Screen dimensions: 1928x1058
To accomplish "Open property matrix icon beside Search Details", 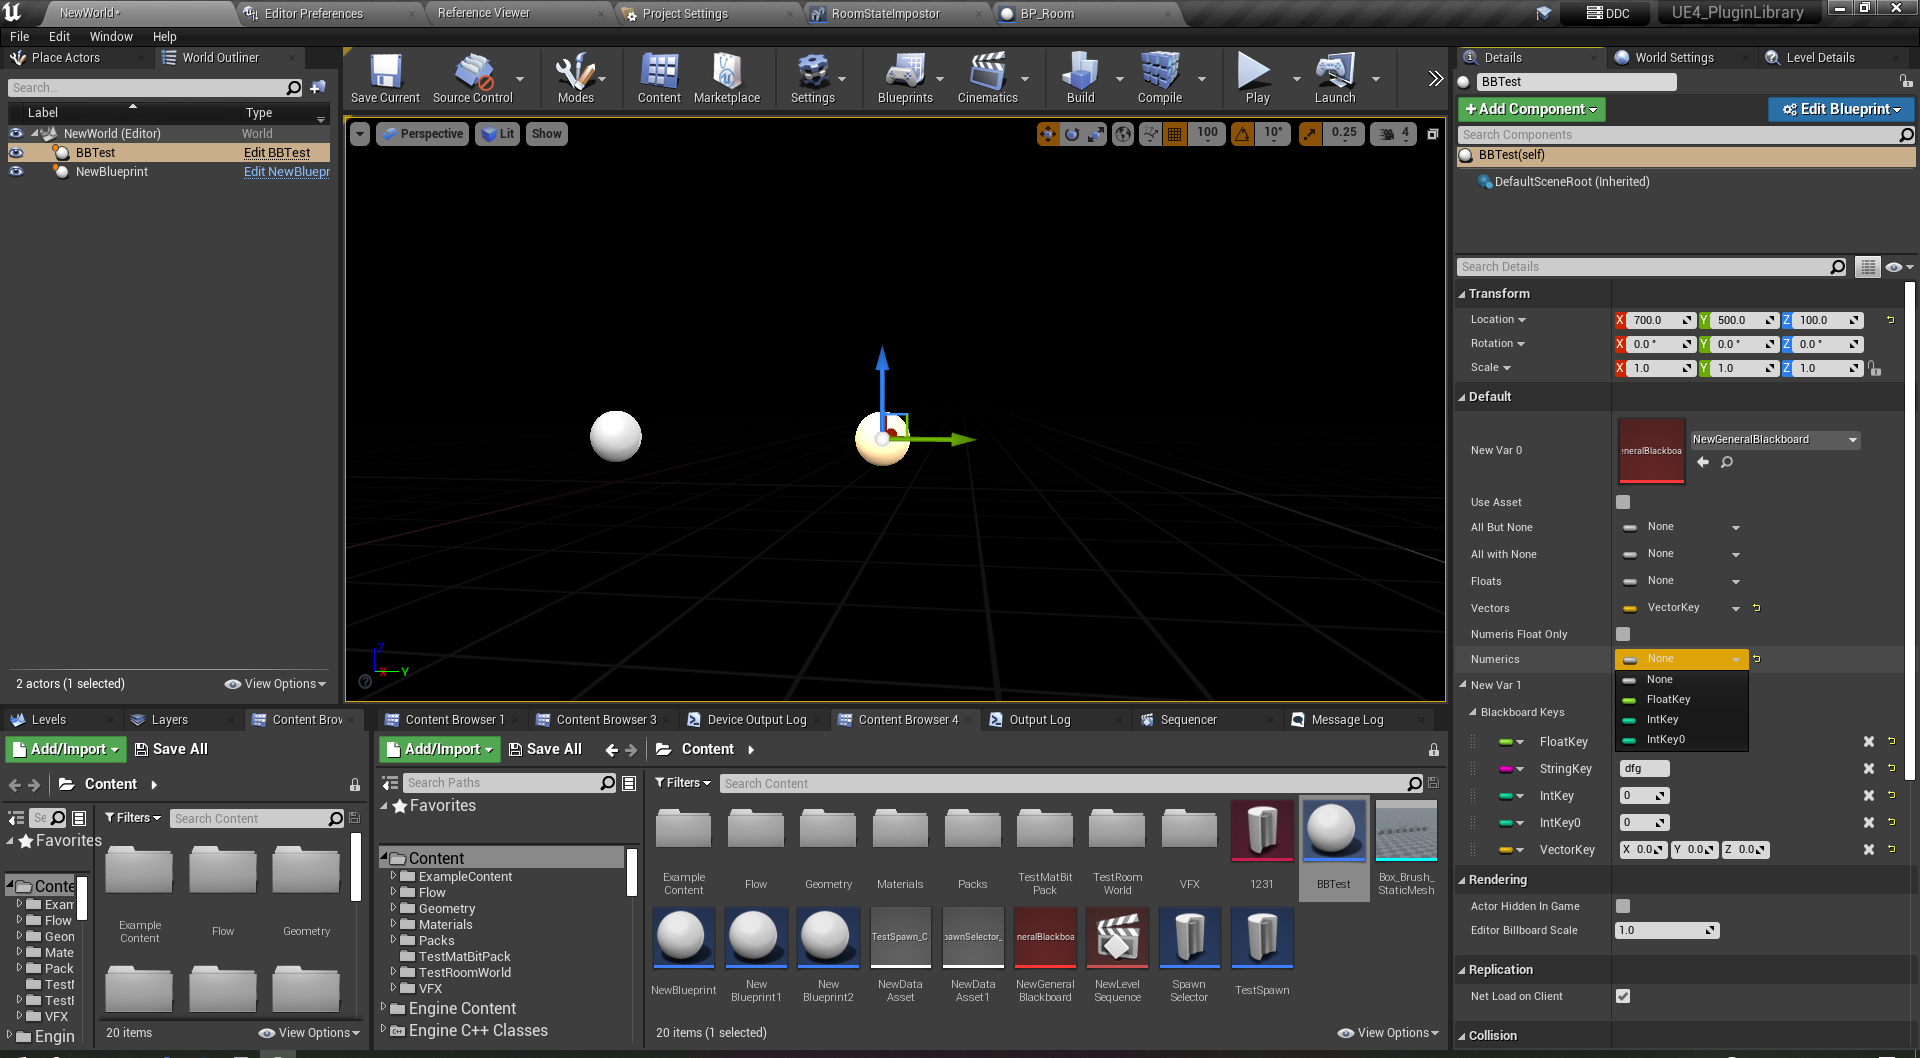I will (x=1867, y=267).
